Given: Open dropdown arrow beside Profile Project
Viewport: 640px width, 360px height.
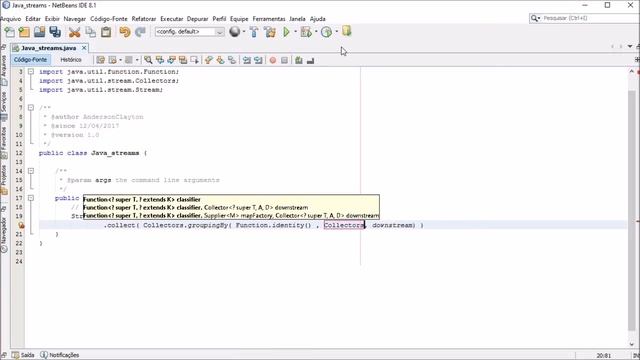Looking at the screenshot, I should pos(336,32).
